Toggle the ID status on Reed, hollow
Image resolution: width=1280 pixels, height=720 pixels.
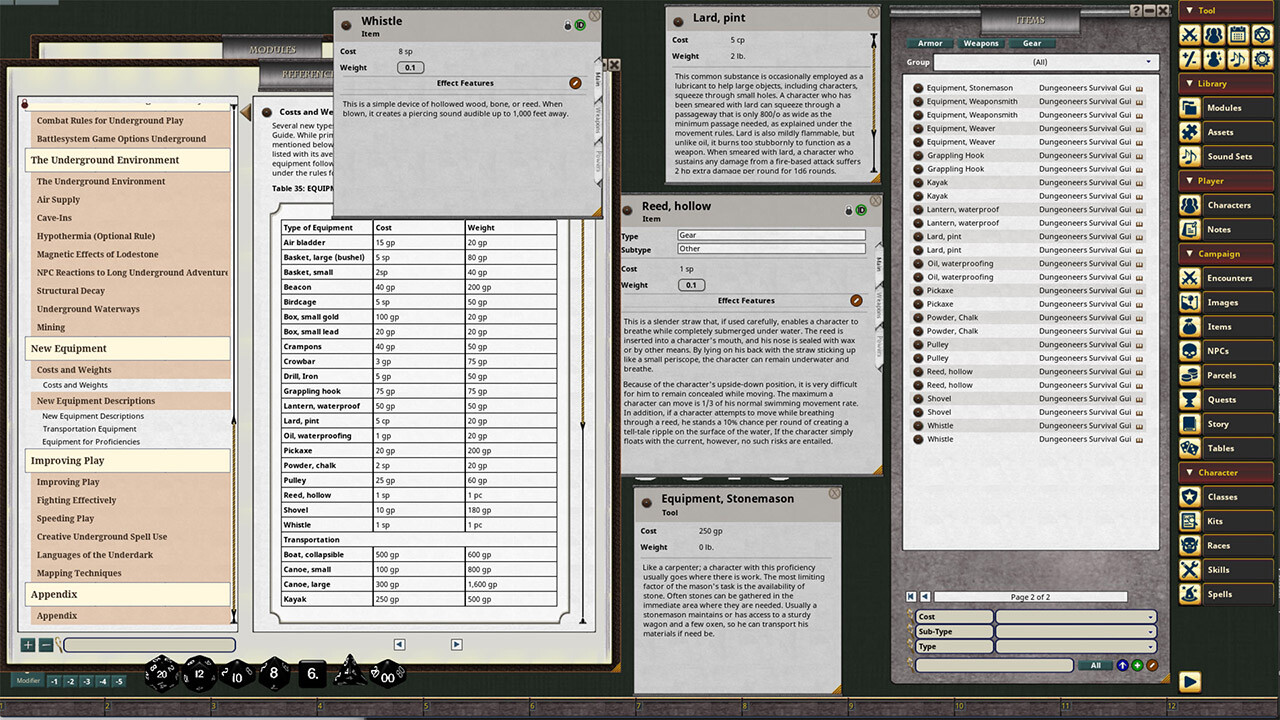pyautogui.click(x=860, y=211)
